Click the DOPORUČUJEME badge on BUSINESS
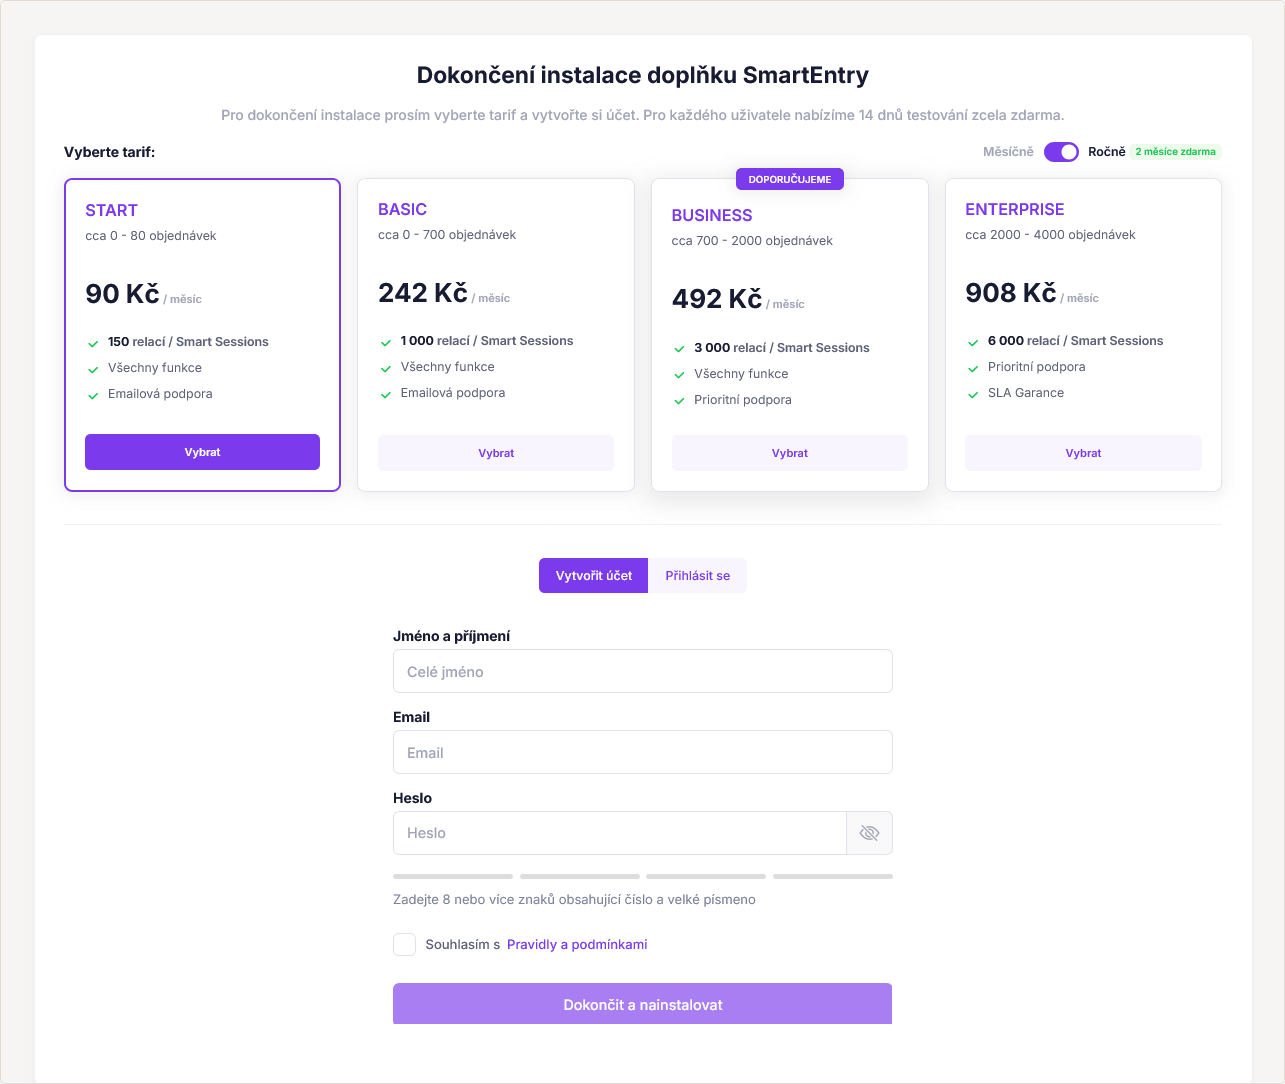The height and width of the screenshot is (1084, 1285). coord(790,180)
